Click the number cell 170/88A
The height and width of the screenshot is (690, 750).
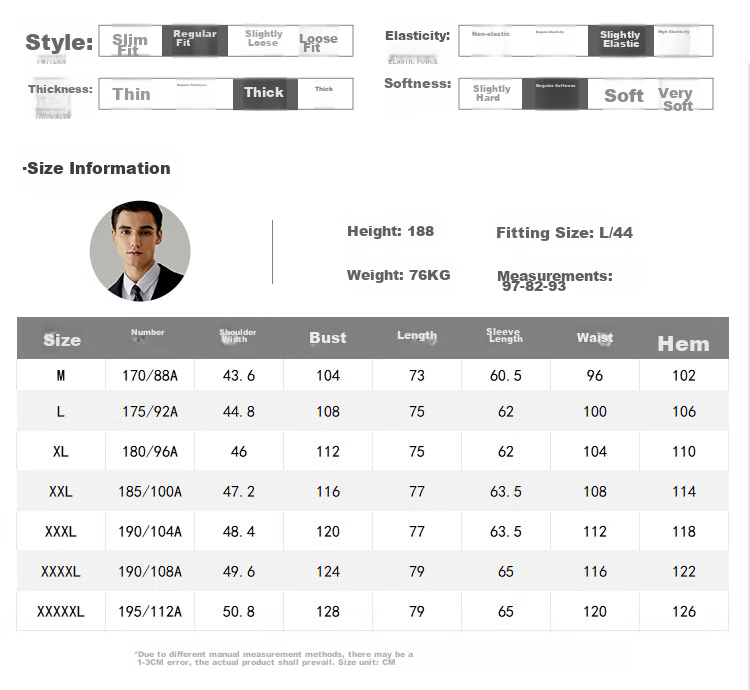(150, 376)
